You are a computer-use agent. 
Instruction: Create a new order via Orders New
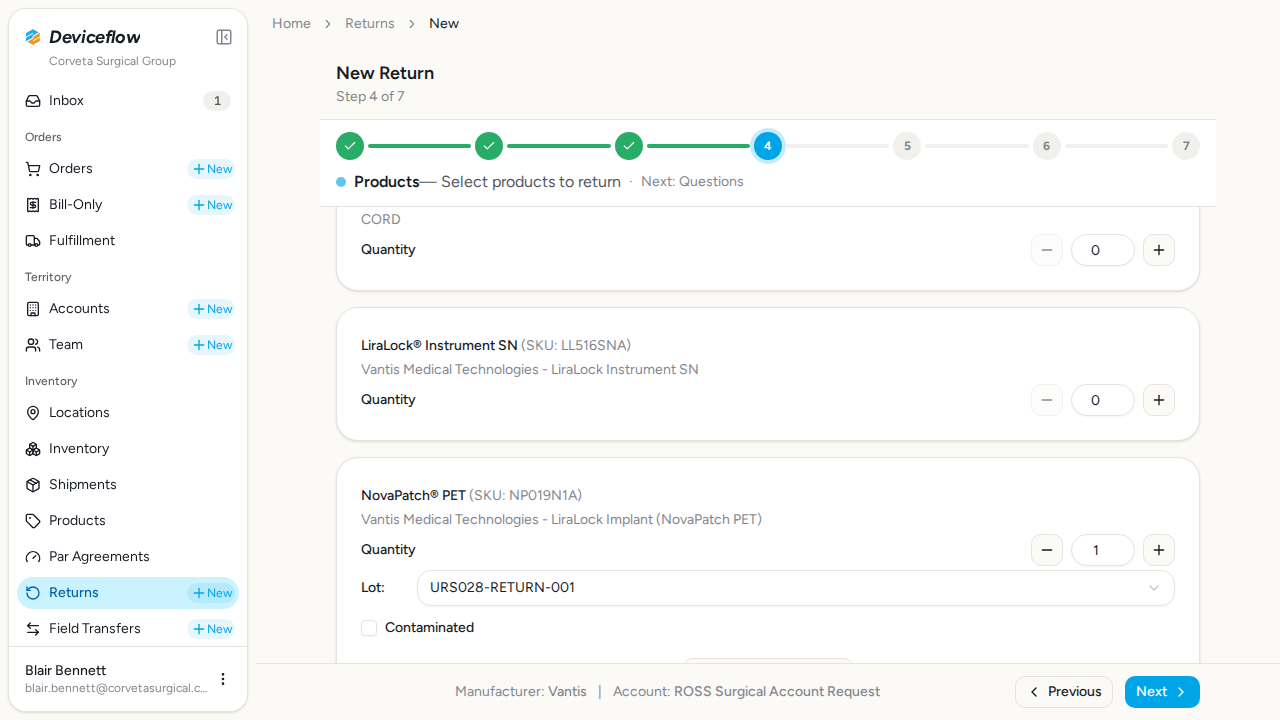[212, 169]
